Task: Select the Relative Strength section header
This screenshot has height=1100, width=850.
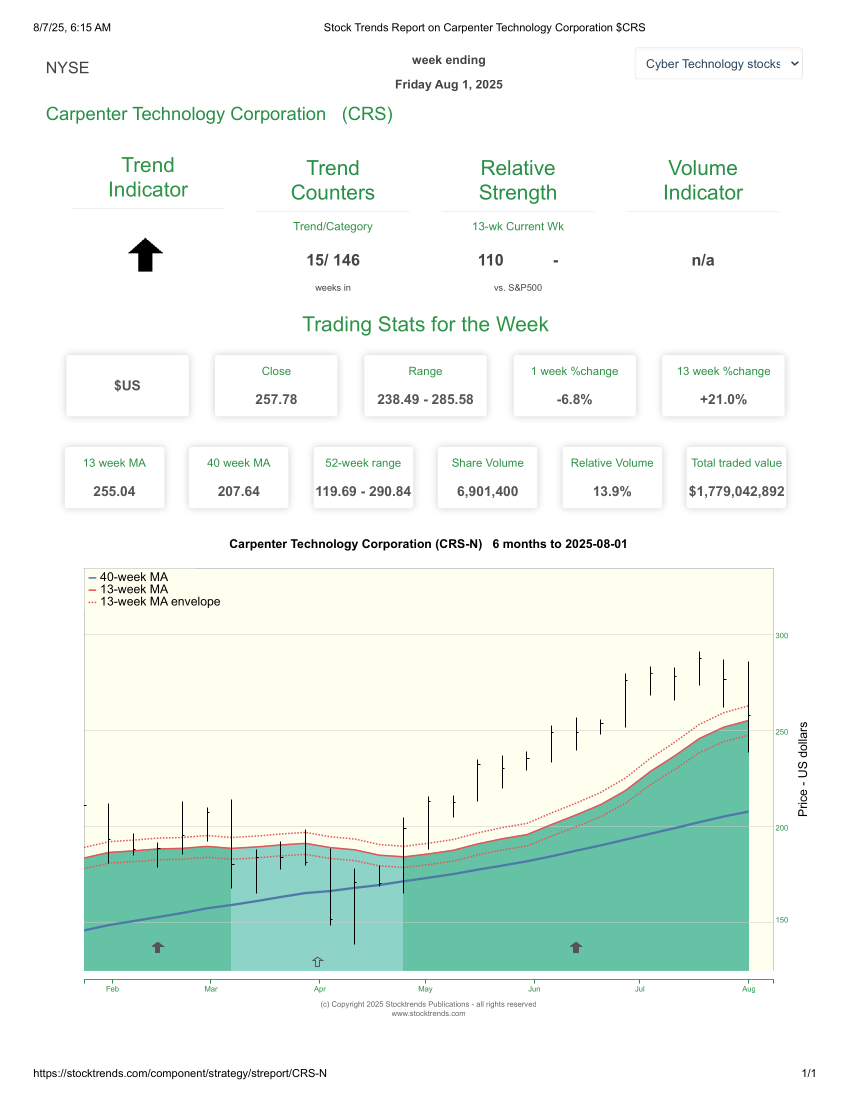Action: point(518,180)
